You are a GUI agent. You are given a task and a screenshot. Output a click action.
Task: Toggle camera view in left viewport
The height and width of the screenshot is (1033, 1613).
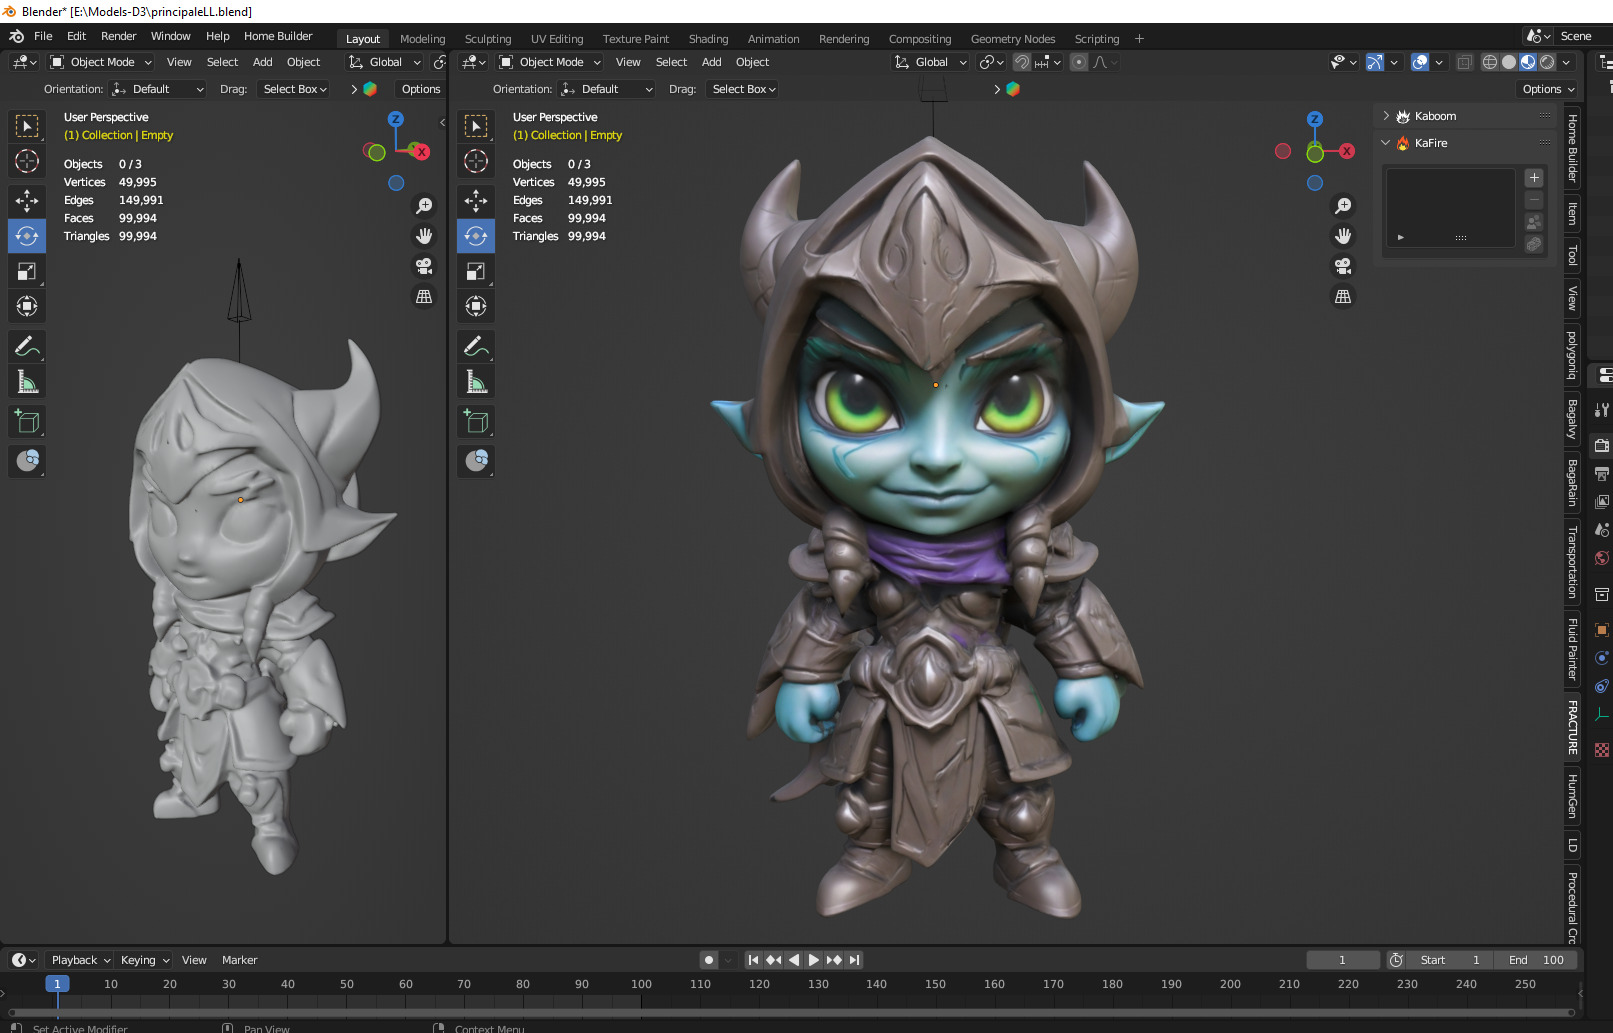pyautogui.click(x=424, y=266)
